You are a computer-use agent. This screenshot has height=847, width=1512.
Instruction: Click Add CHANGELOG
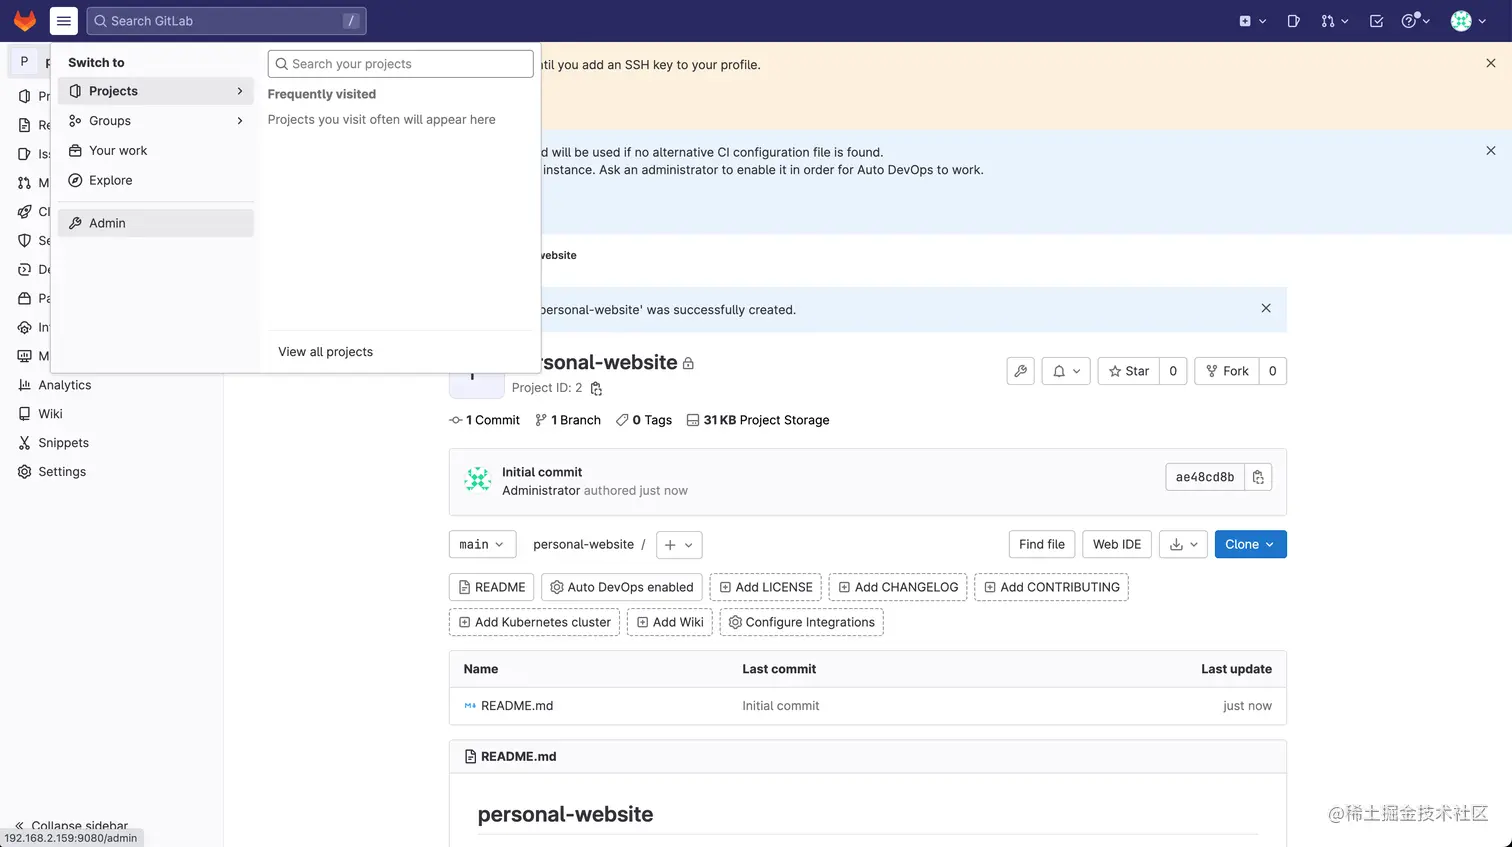(898, 587)
